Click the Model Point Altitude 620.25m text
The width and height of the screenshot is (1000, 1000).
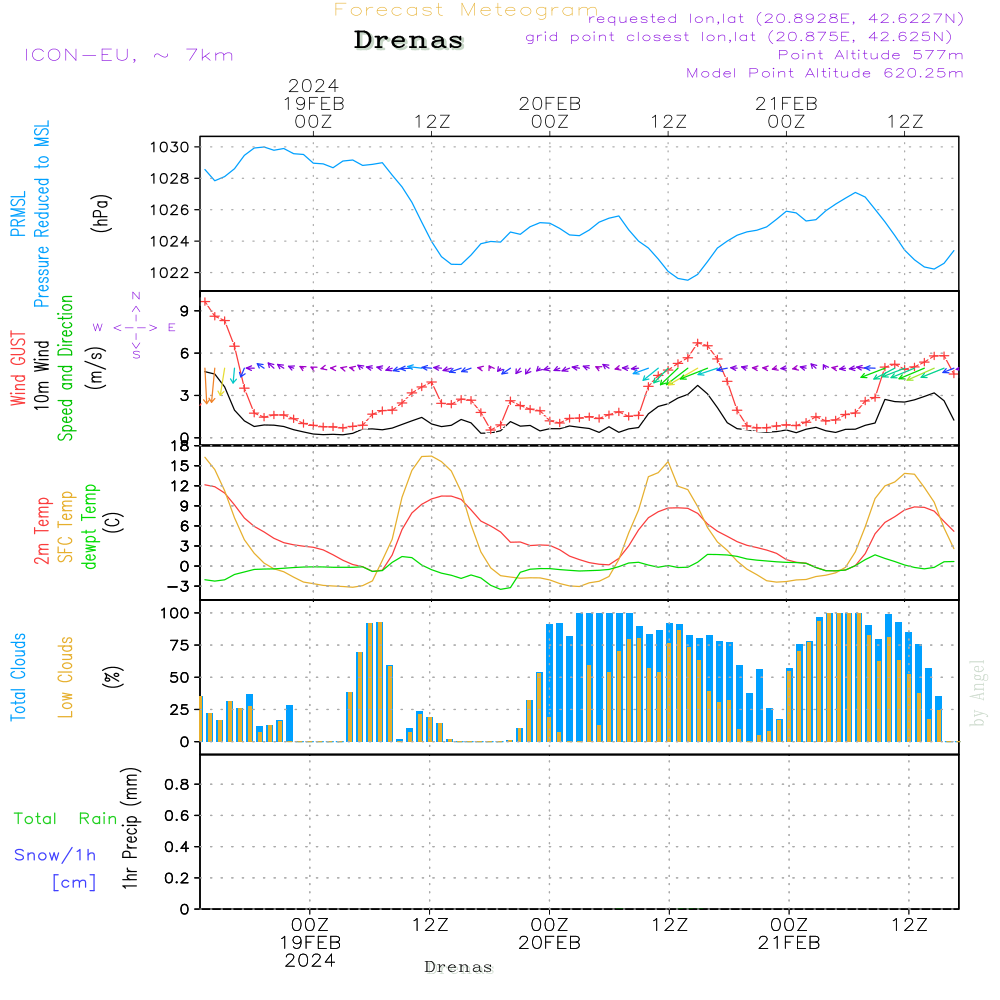pos(824,73)
